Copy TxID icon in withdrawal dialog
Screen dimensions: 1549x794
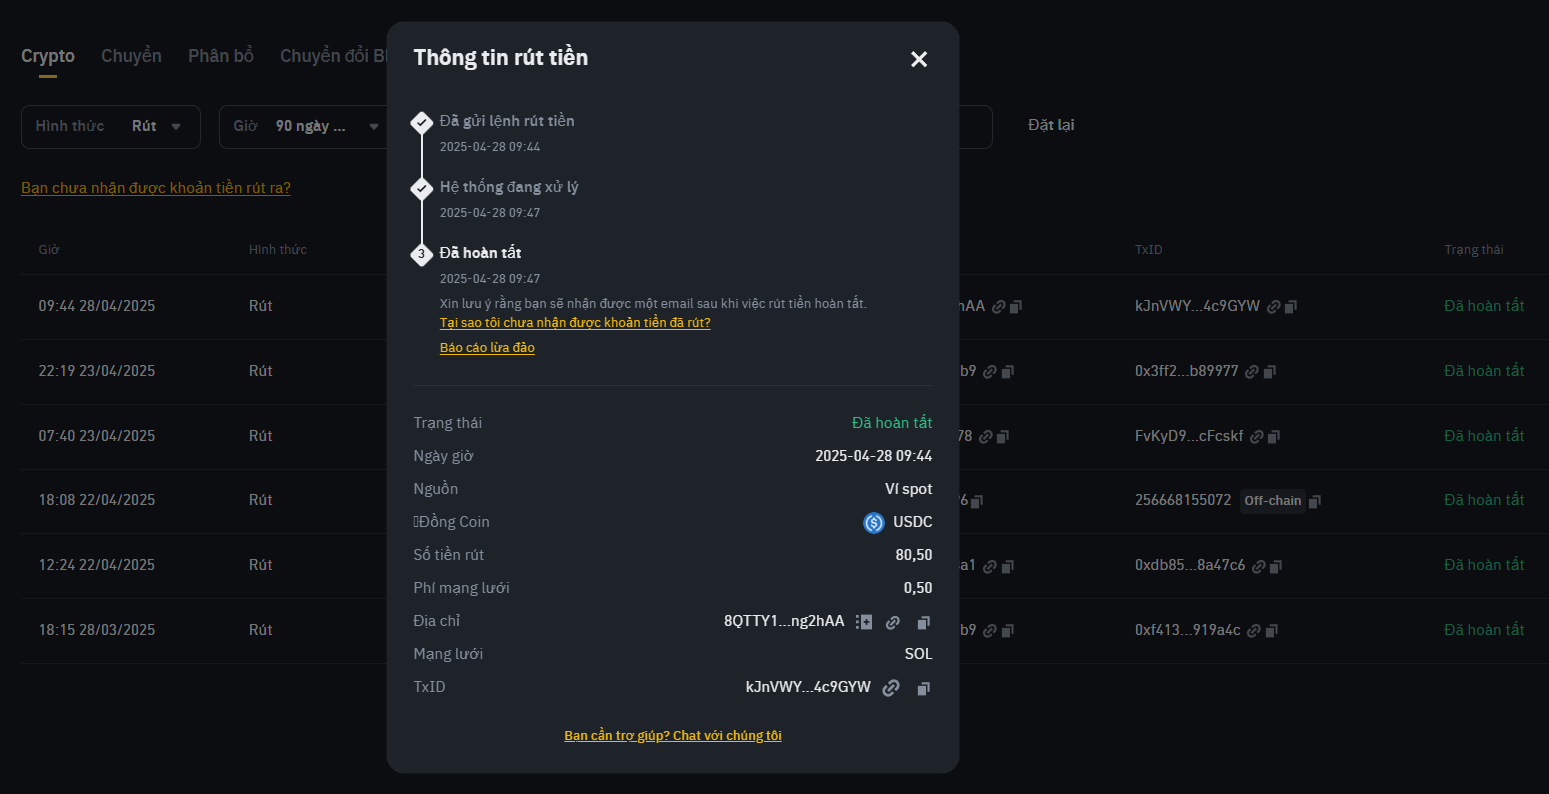(924, 688)
